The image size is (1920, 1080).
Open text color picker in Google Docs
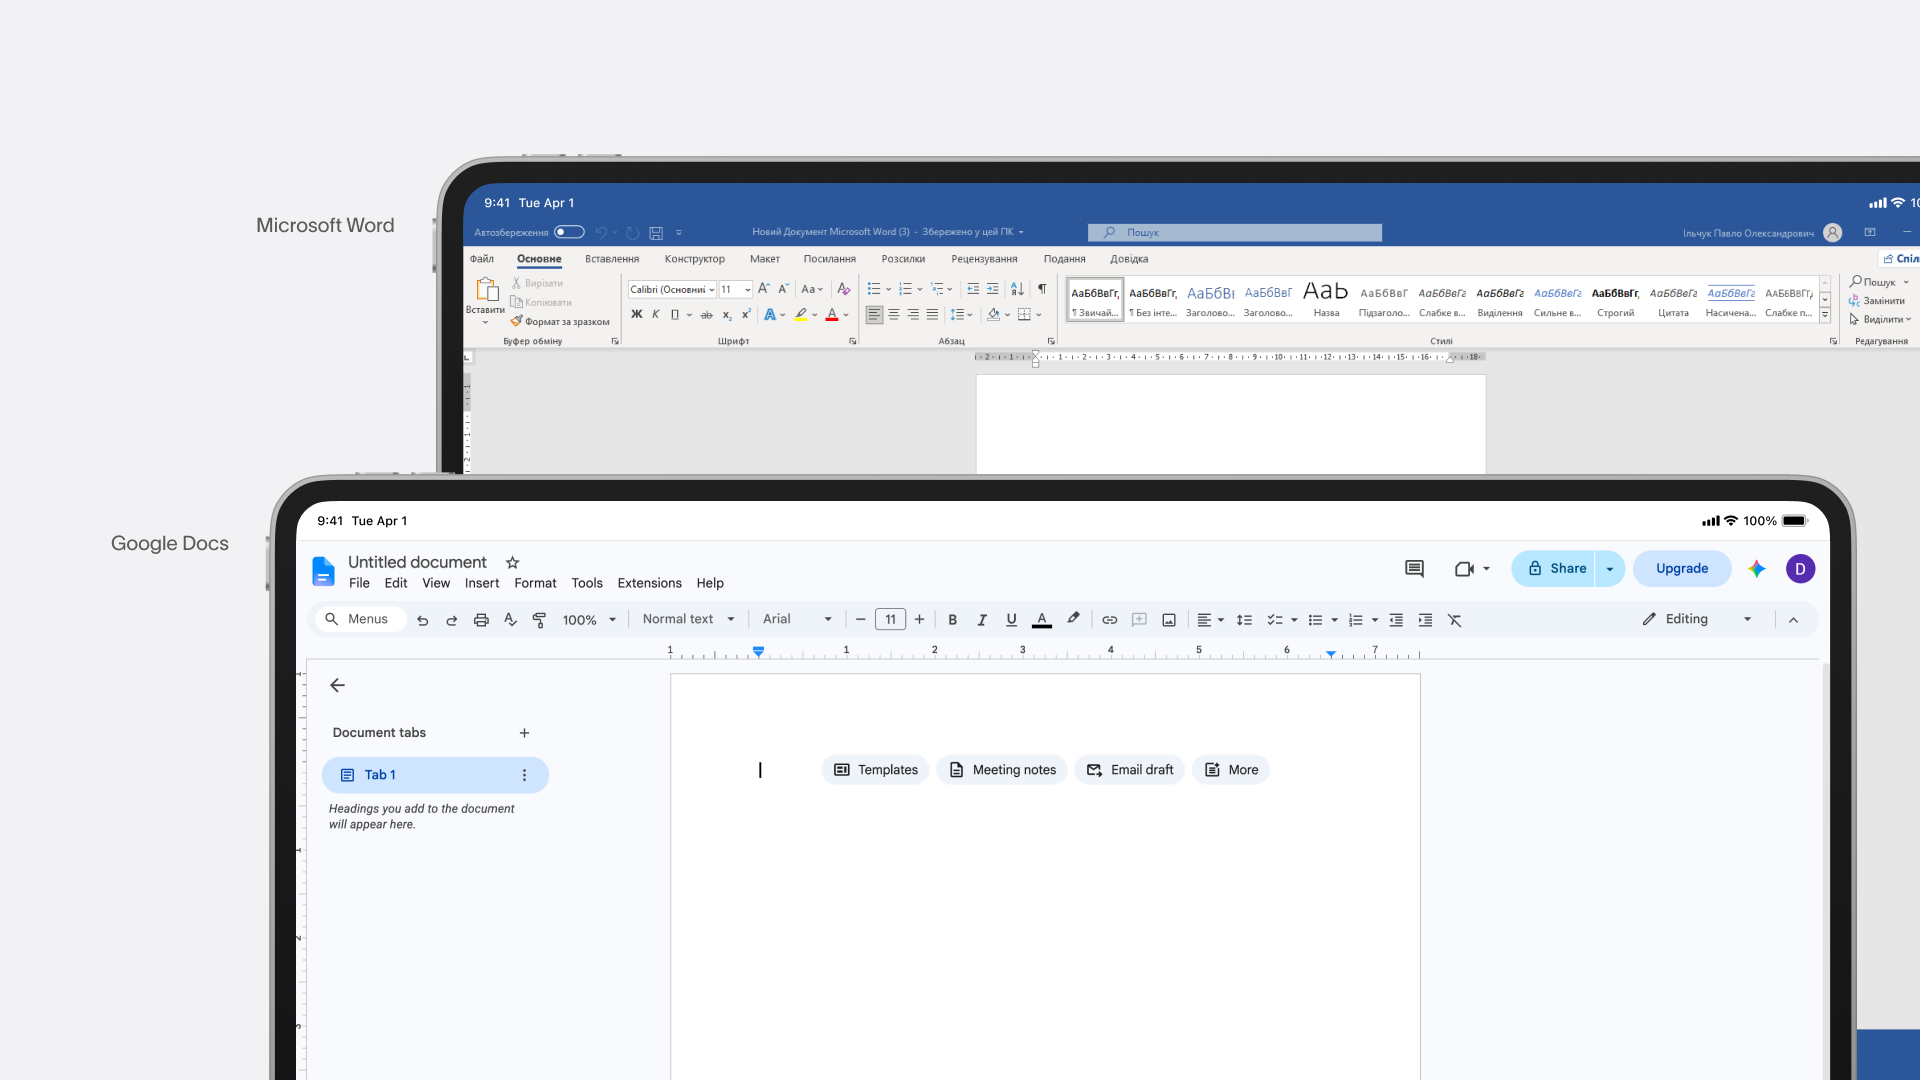pos(1042,620)
